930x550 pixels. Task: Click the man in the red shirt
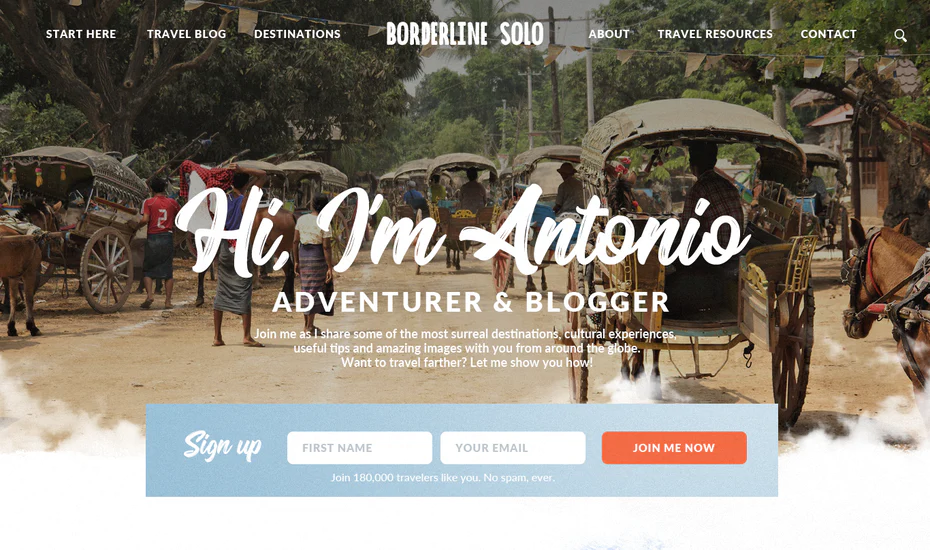pos(159,243)
